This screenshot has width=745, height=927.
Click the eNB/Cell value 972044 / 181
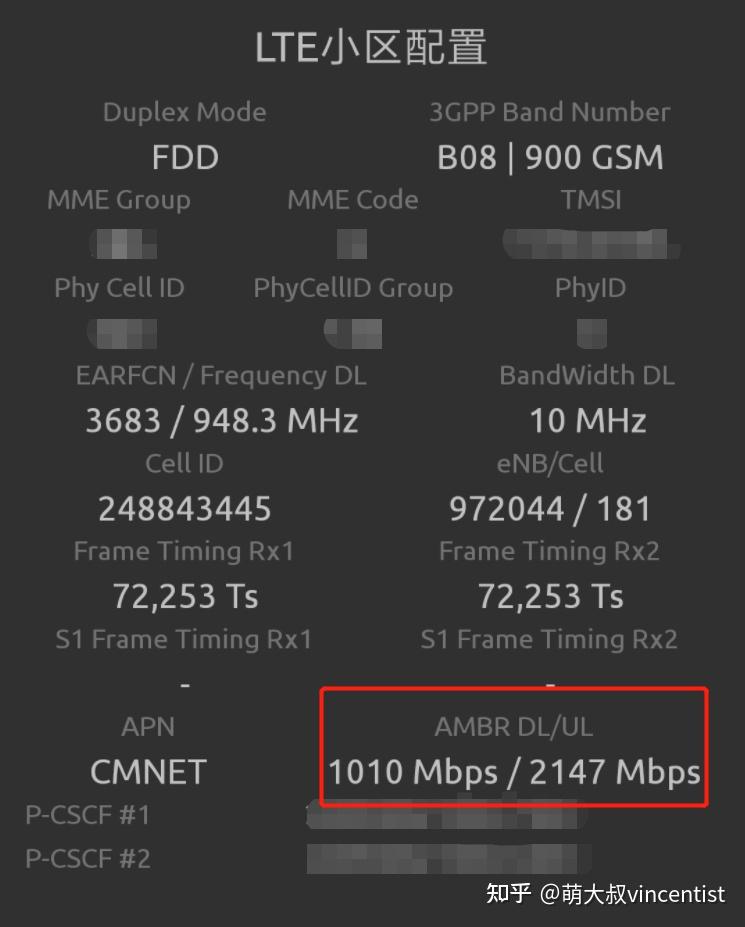coord(550,508)
